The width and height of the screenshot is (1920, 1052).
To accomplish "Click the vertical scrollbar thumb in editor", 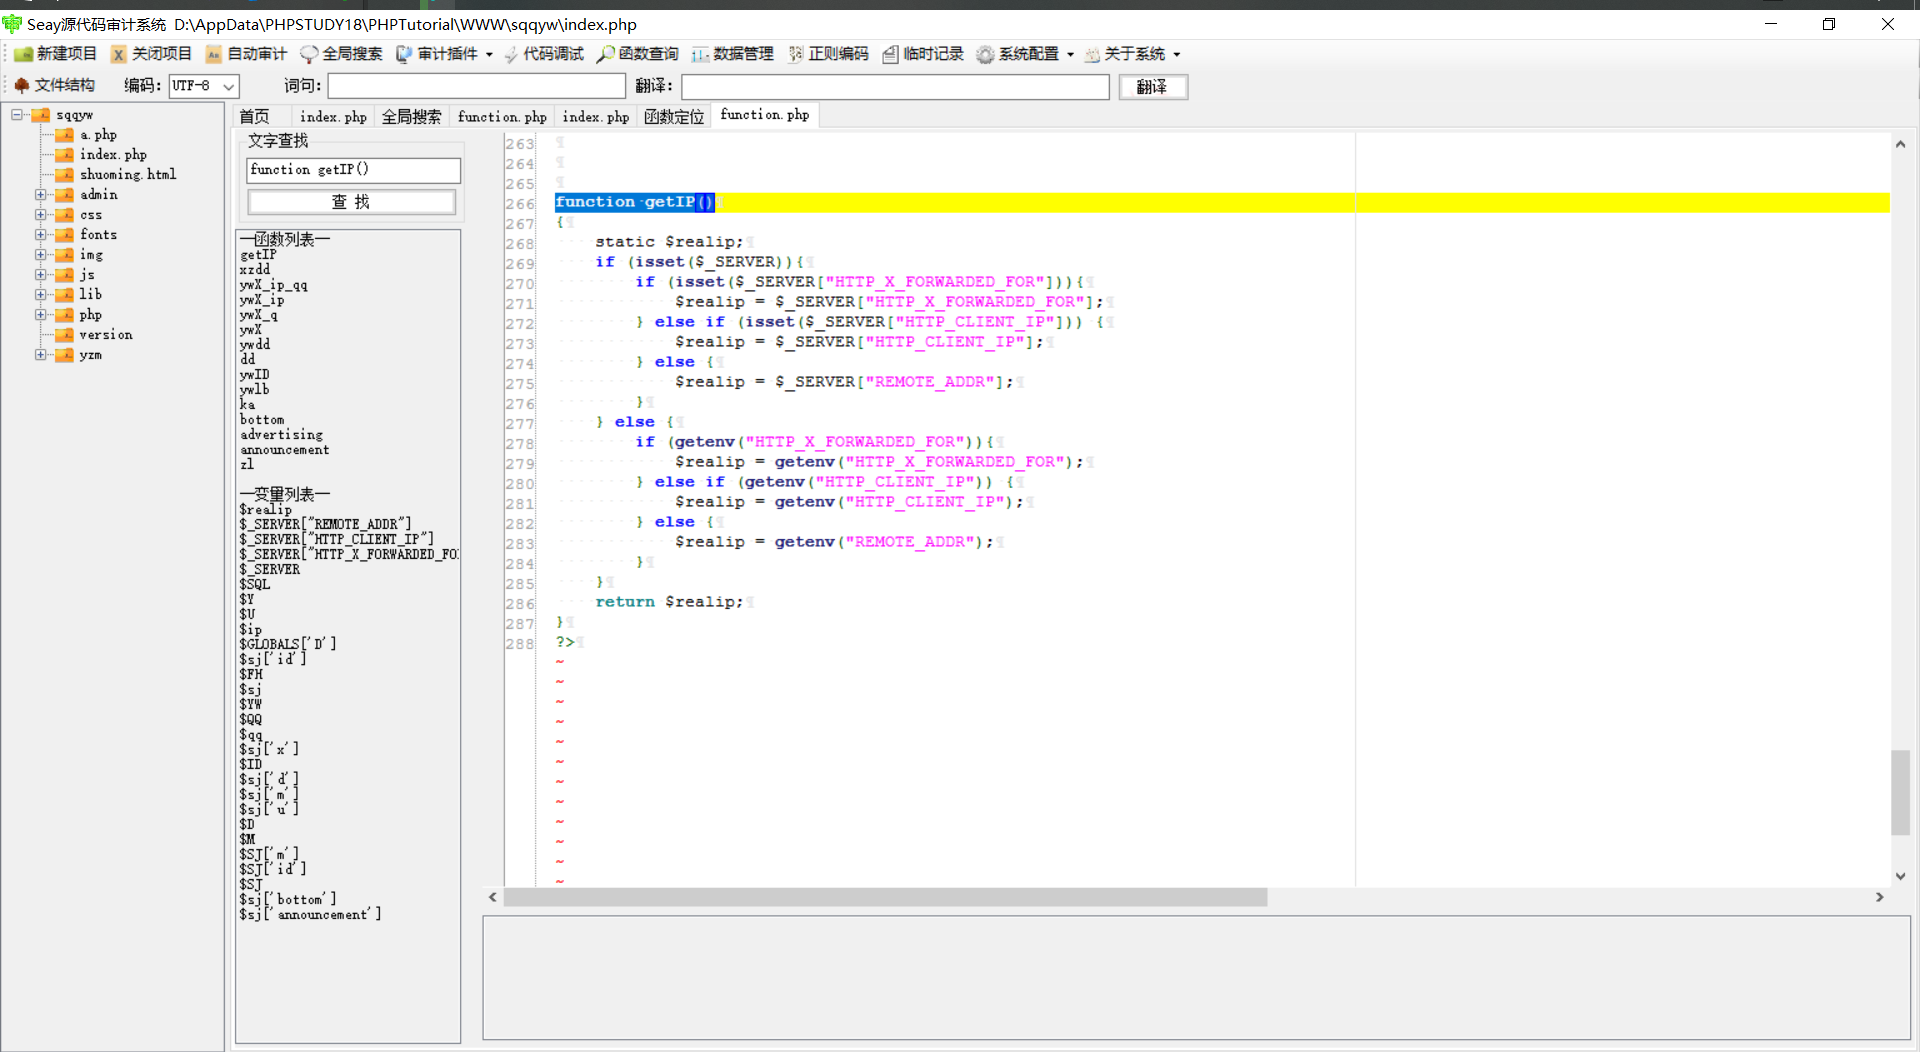I will pyautogui.click(x=1900, y=792).
